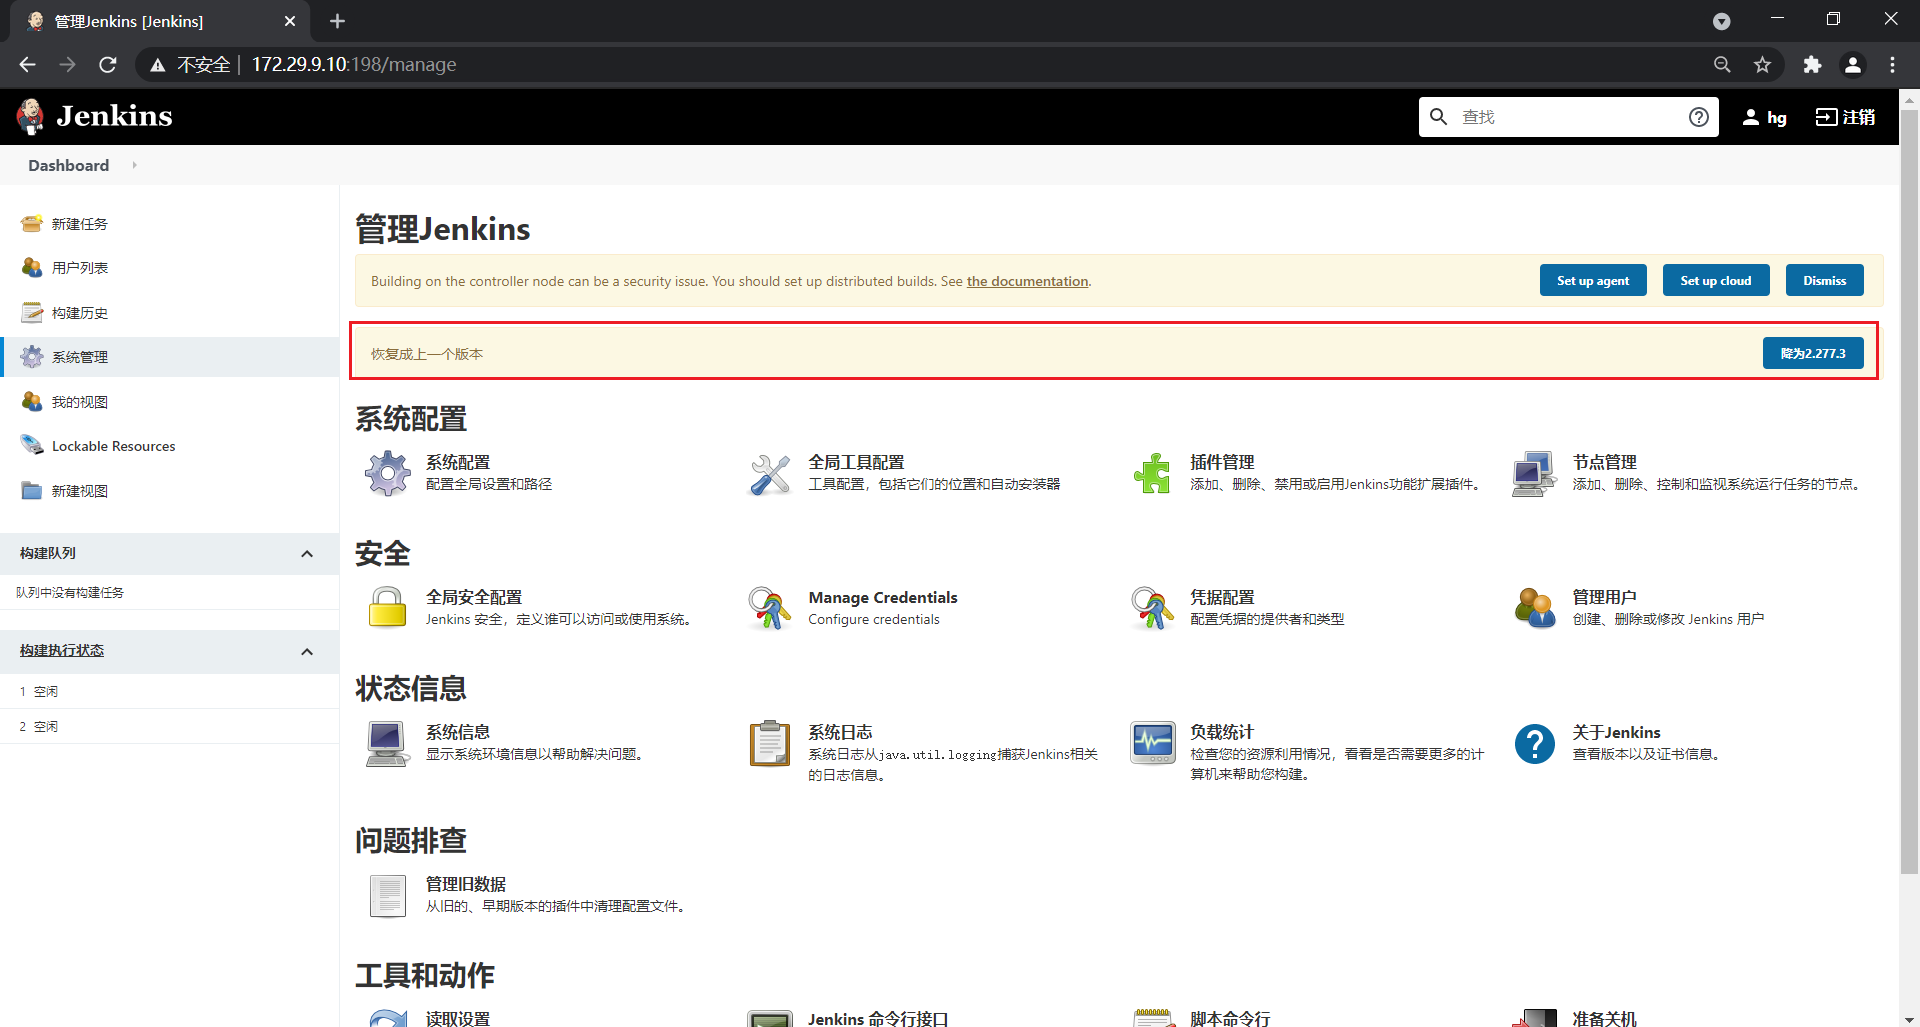Open 系统信息 monitor icon

(387, 743)
